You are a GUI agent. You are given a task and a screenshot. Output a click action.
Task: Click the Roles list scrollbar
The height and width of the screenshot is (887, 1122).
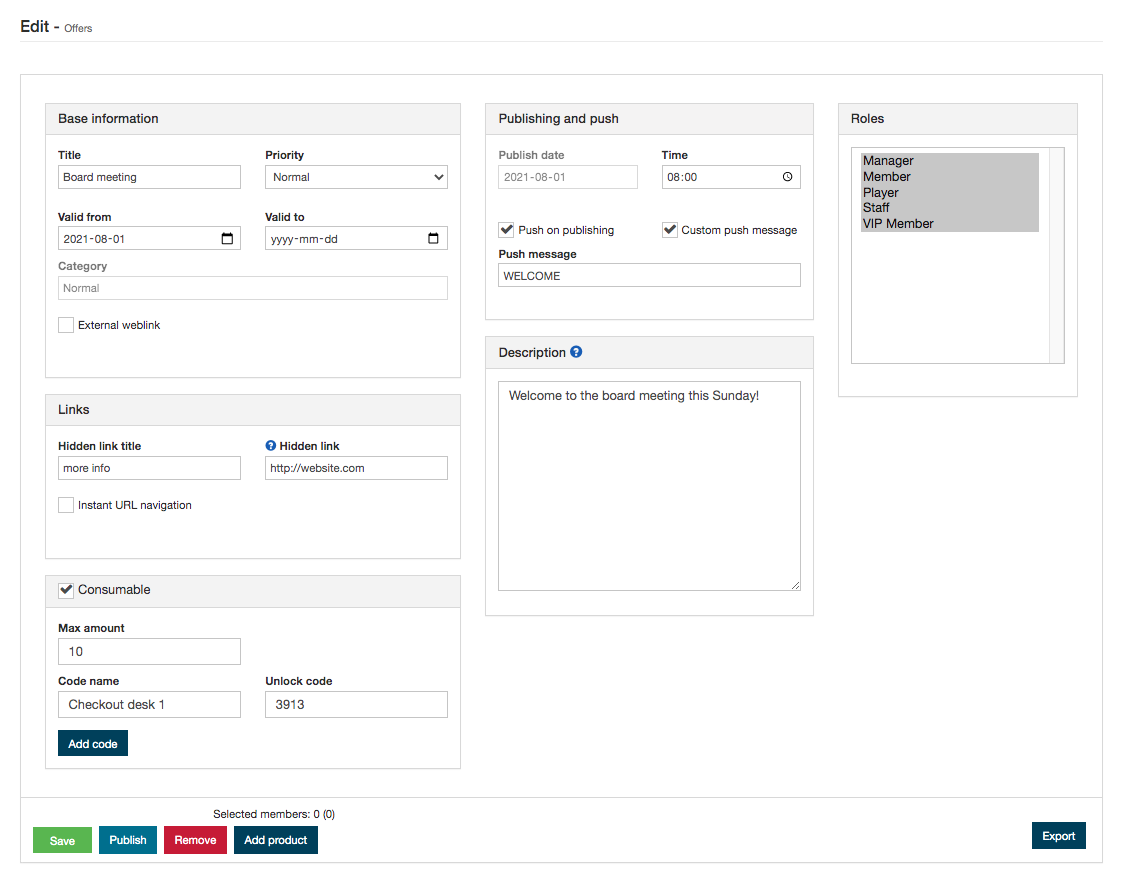[x=1056, y=255]
